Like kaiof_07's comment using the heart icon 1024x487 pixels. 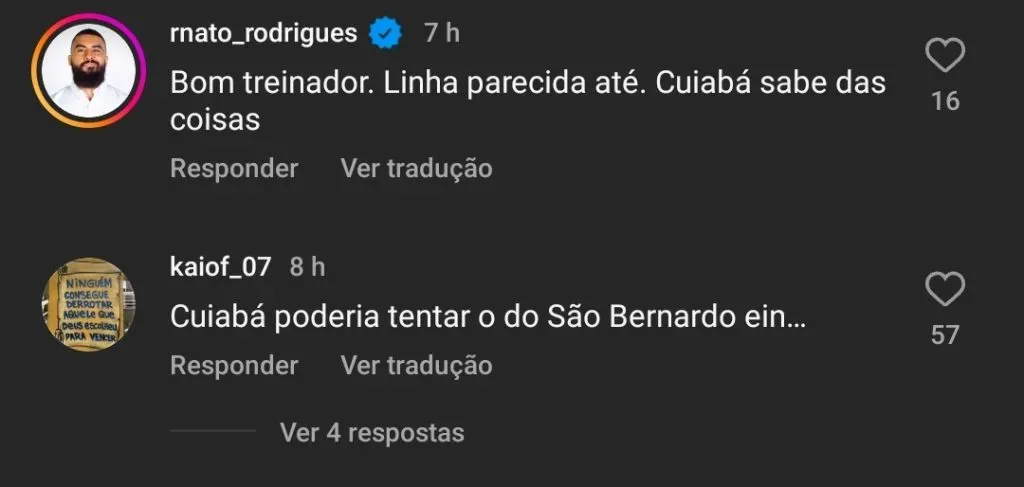coord(944,290)
